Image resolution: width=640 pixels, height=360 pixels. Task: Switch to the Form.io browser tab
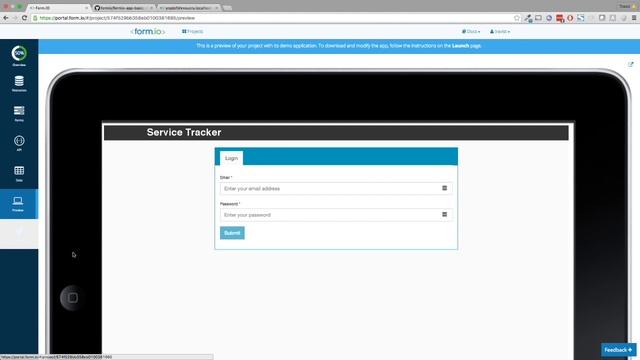coord(58,8)
